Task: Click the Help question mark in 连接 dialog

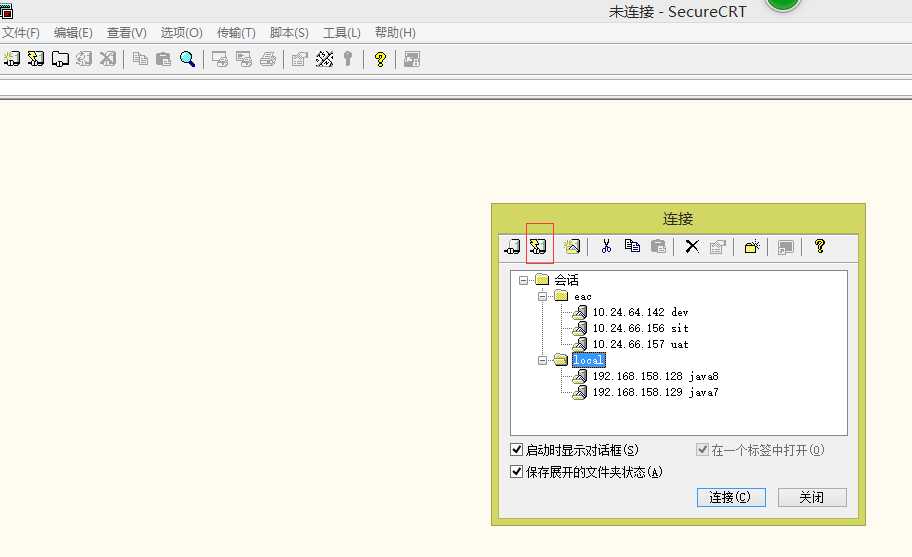Action: 820,246
